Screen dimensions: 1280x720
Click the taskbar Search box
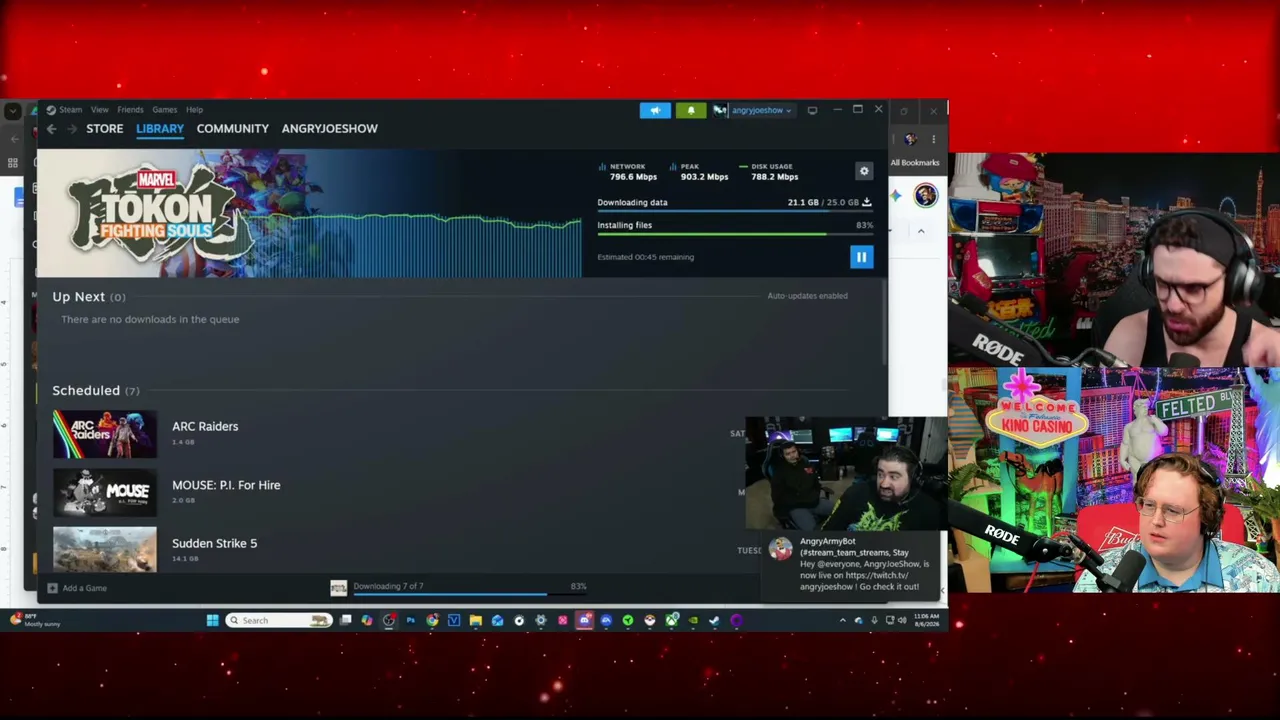[278, 620]
